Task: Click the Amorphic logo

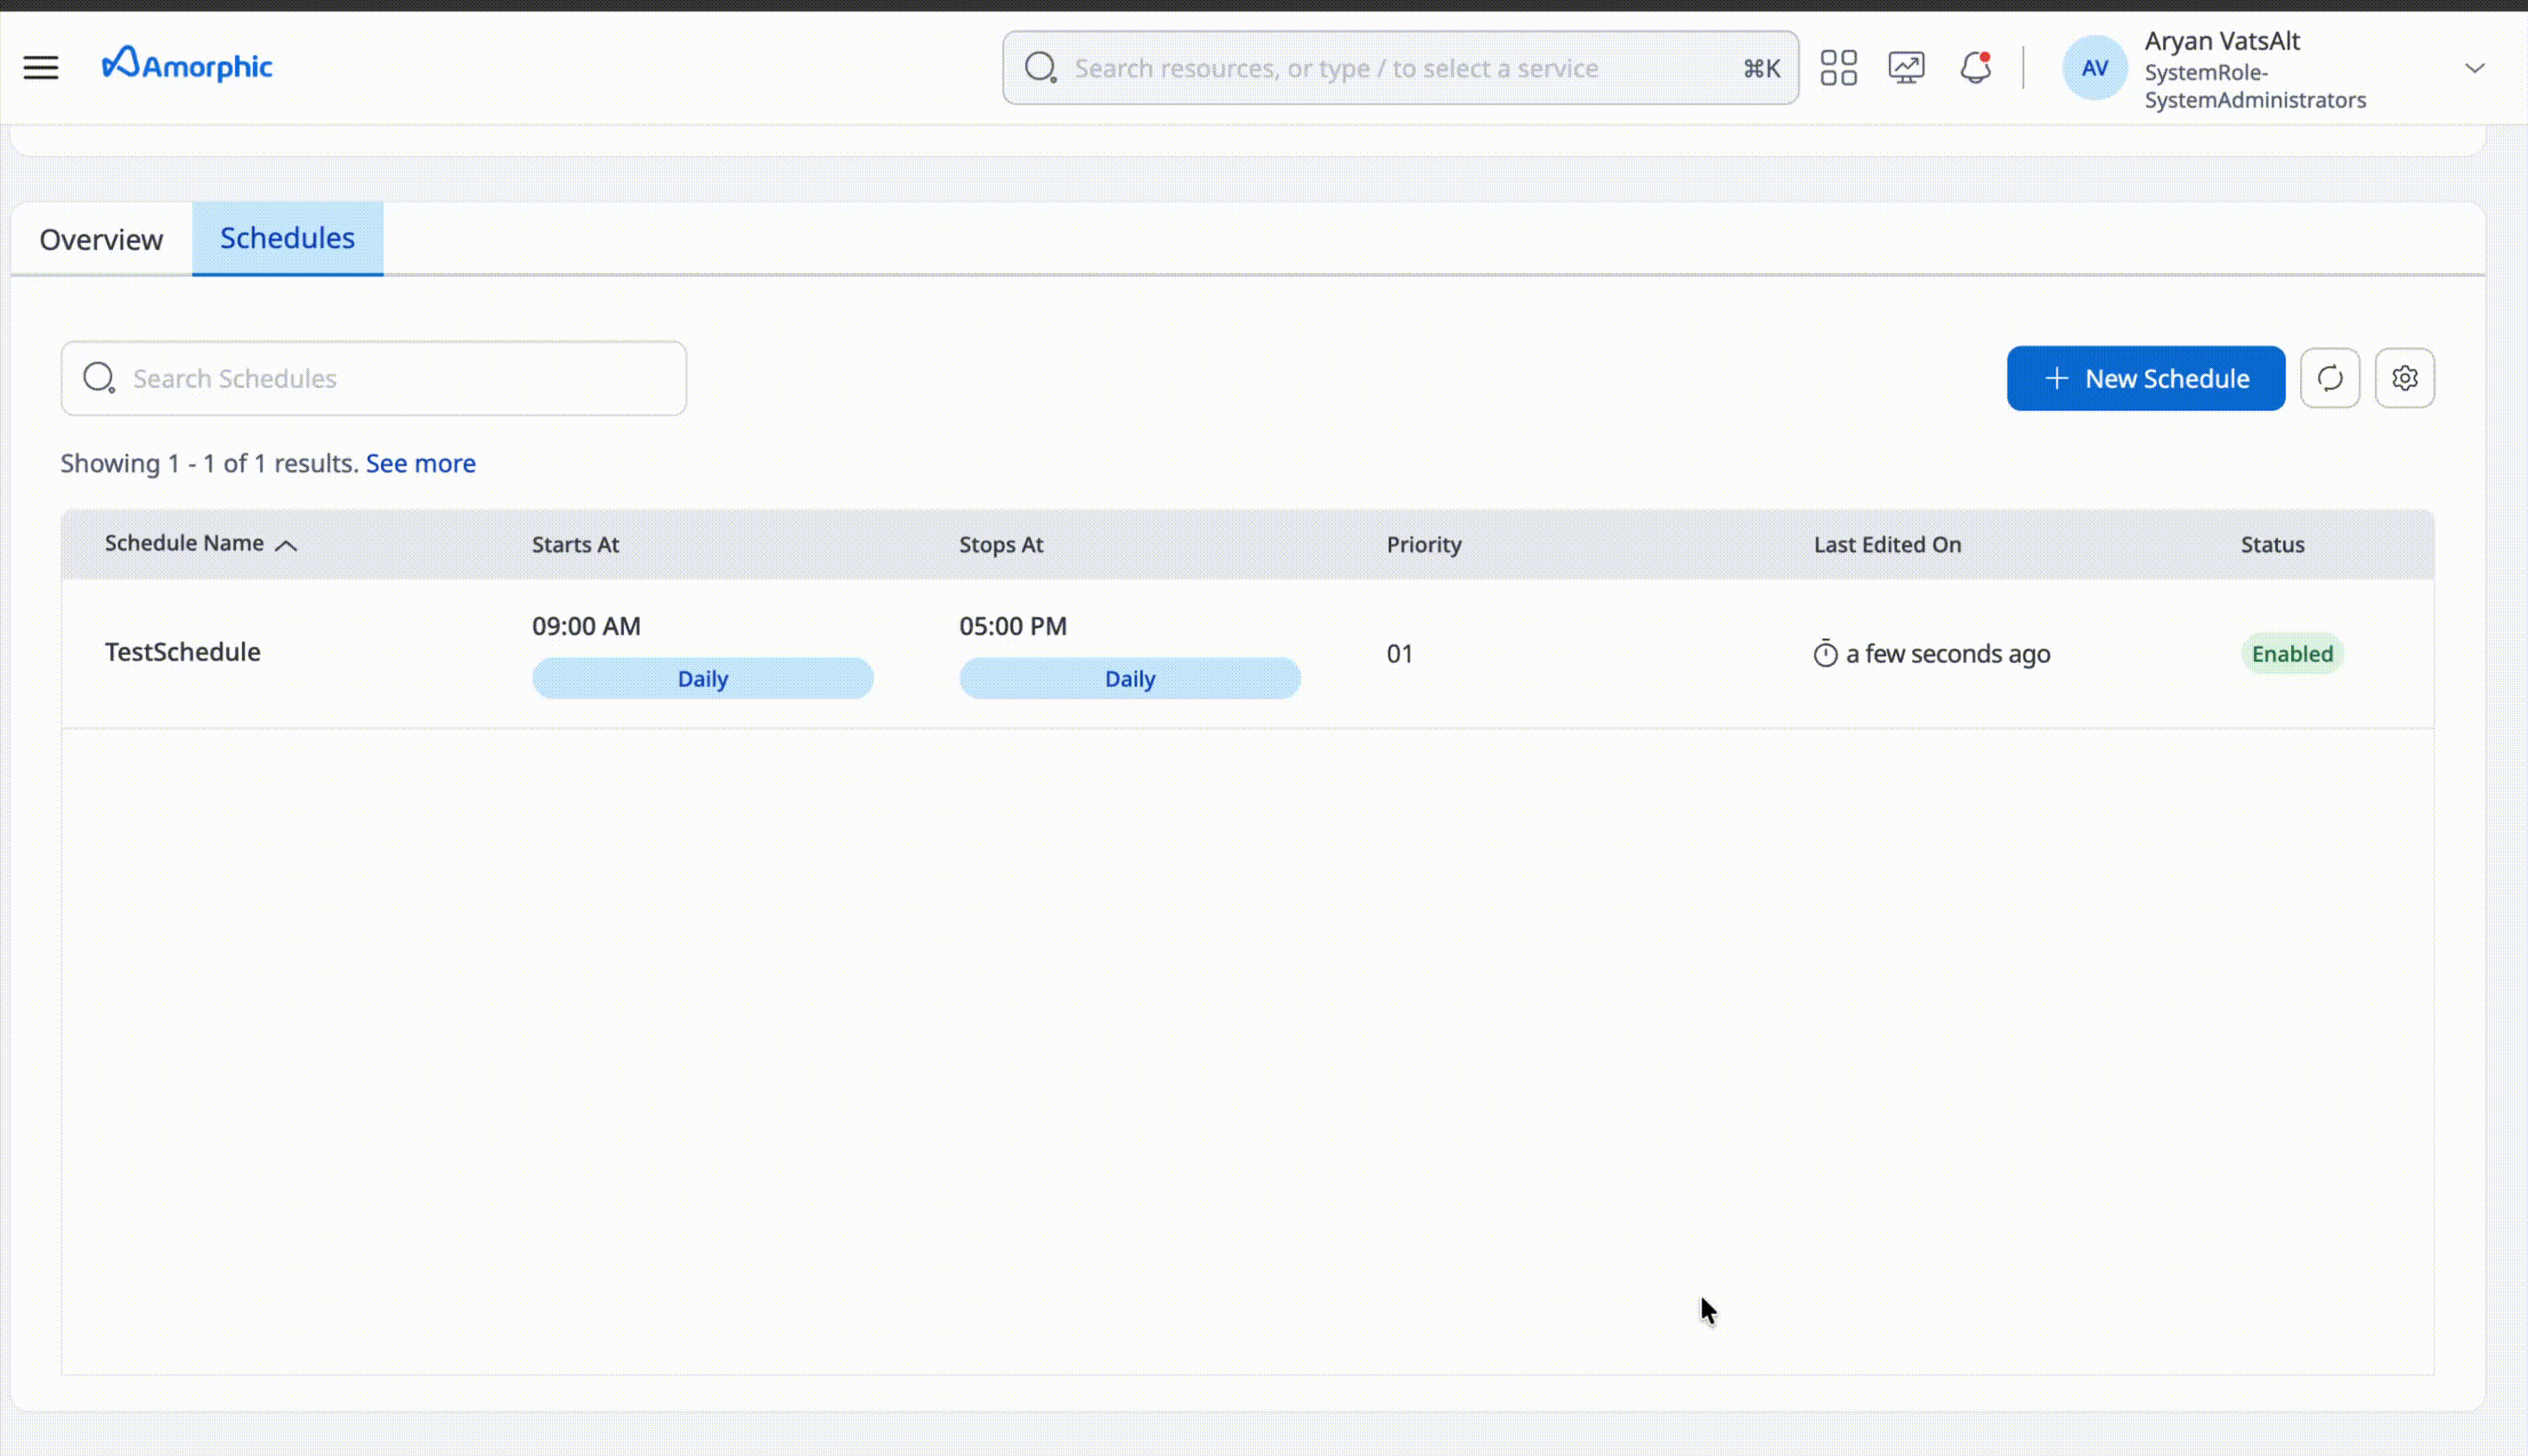Action: click(187, 65)
